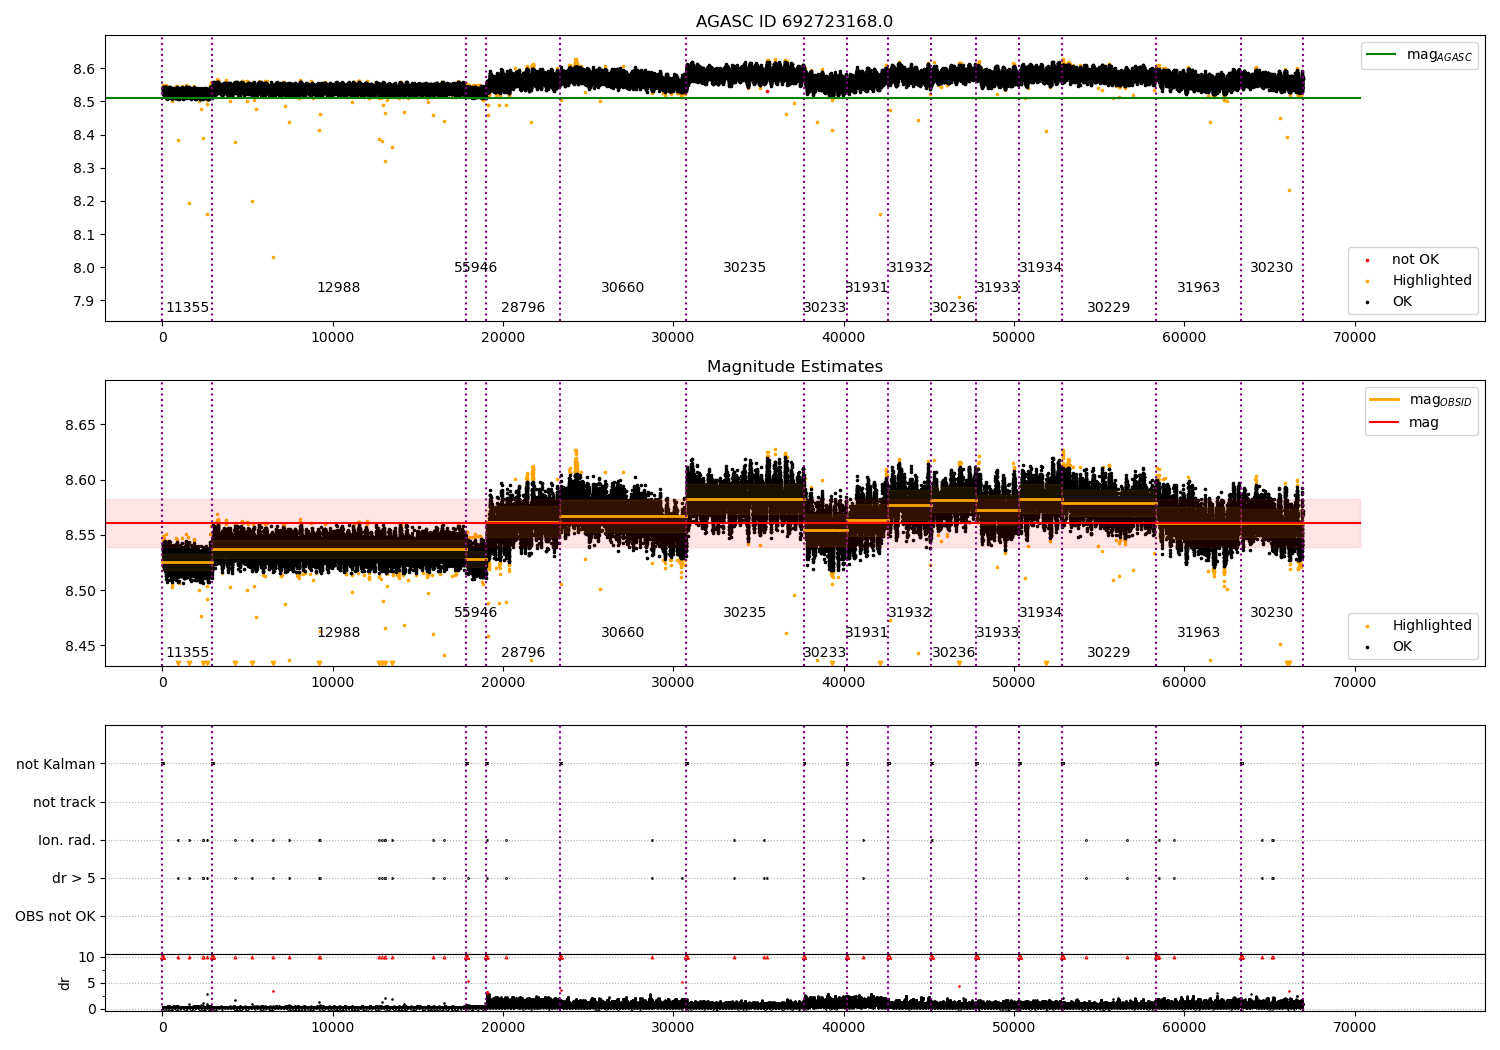Click 'OK' entry in middle plot legend
This screenshot has height=1050, width=1500.
pos(1402,647)
